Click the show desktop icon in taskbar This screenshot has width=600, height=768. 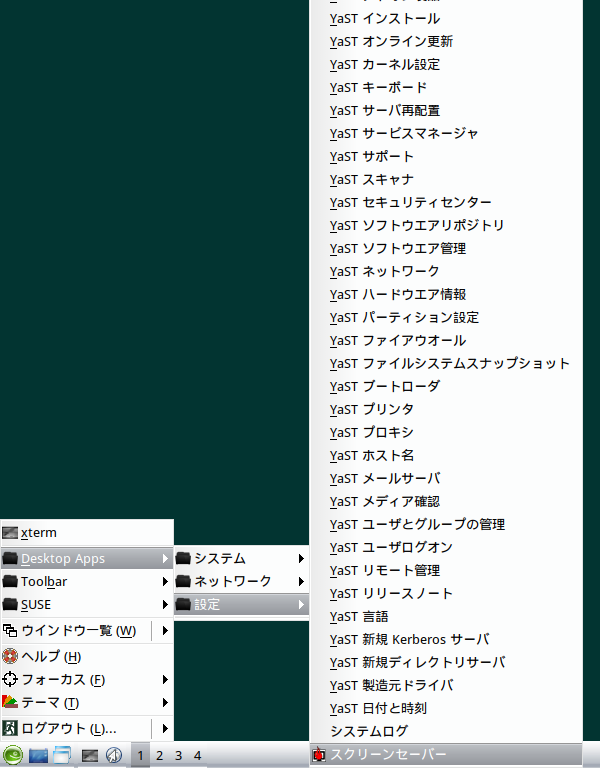click(x=38, y=755)
